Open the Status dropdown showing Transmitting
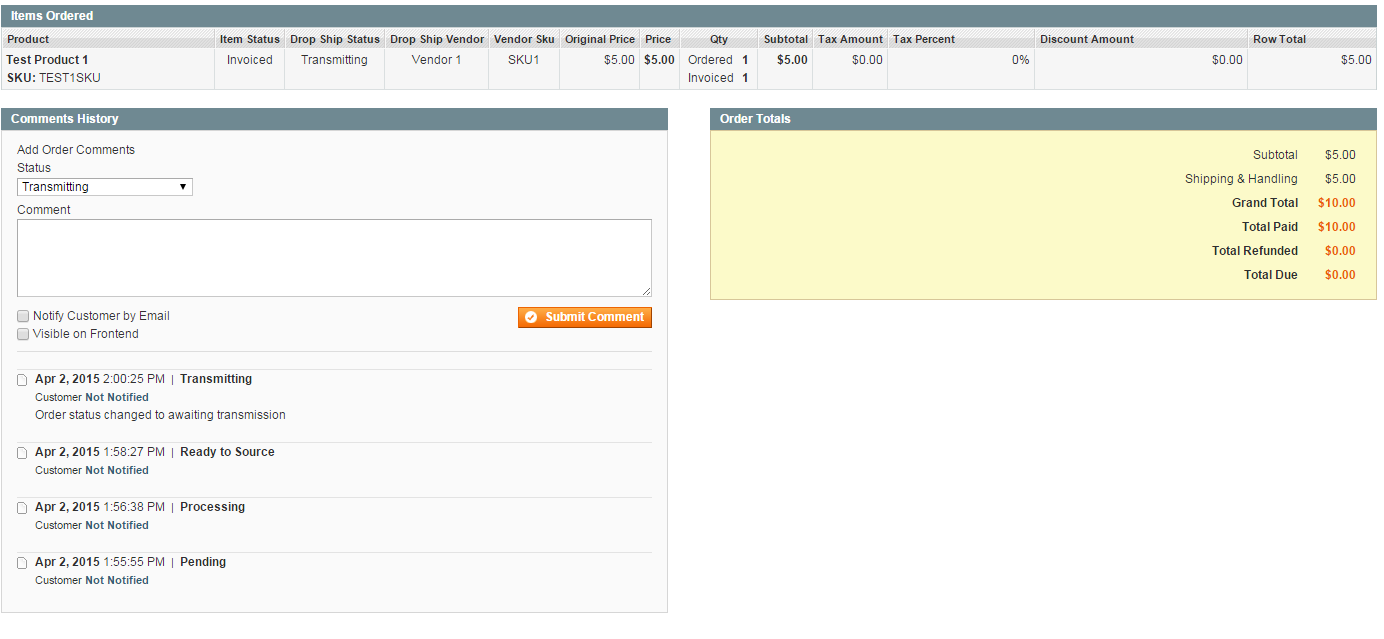This screenshot has width=1384, height=639. [105, 187]
